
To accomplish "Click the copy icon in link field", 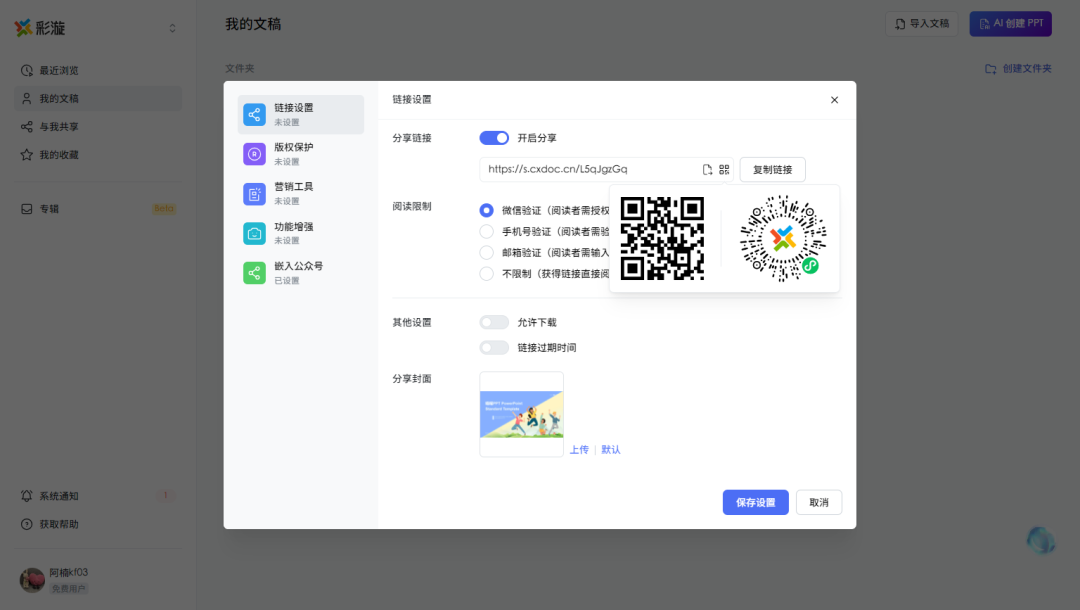I will [x=707, y=169].
